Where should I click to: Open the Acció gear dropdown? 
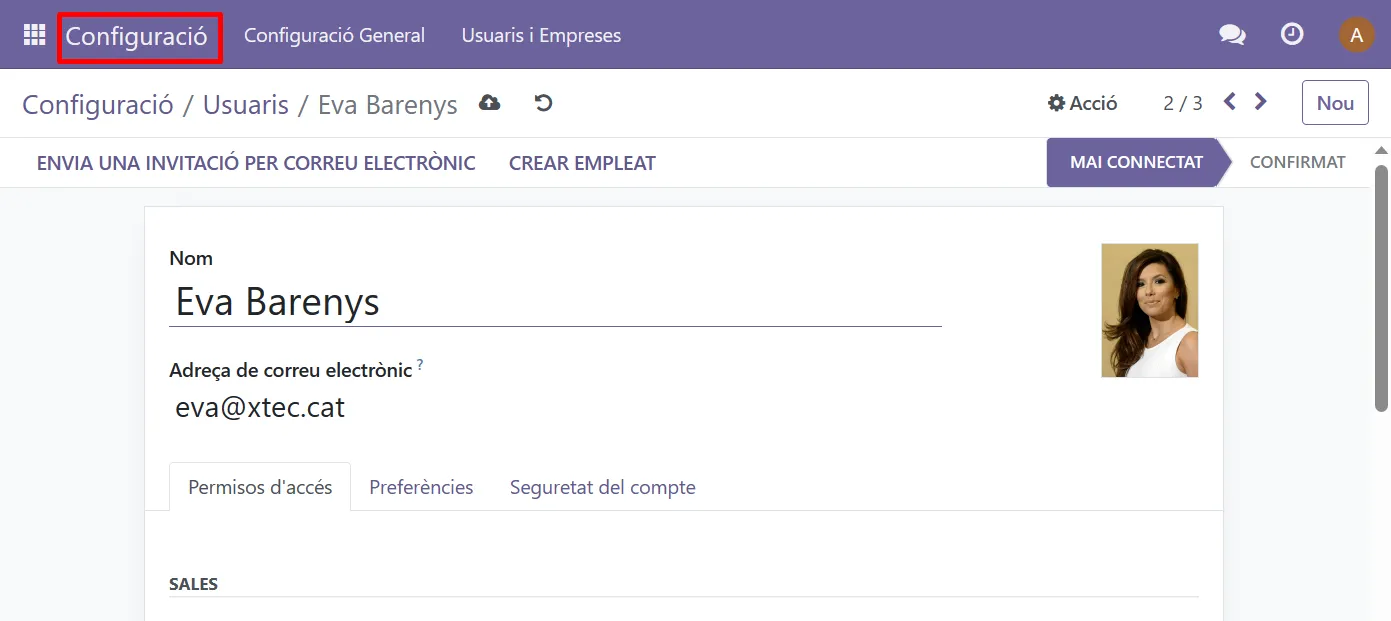click(x=1083, y=103)
